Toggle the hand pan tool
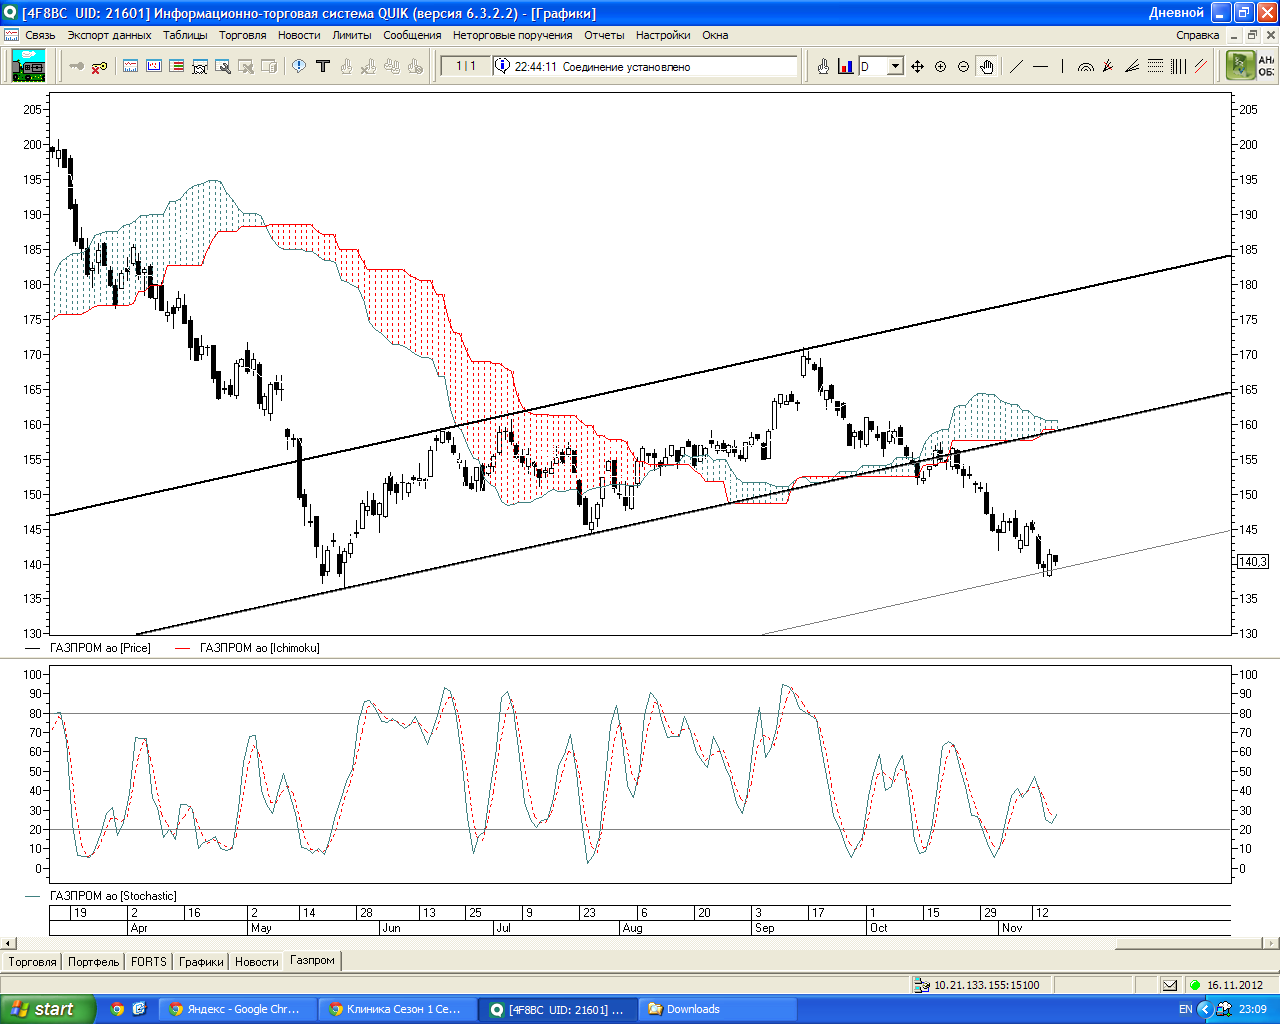The height and width of the screenshot is (1024, 1280). point(986,66)
